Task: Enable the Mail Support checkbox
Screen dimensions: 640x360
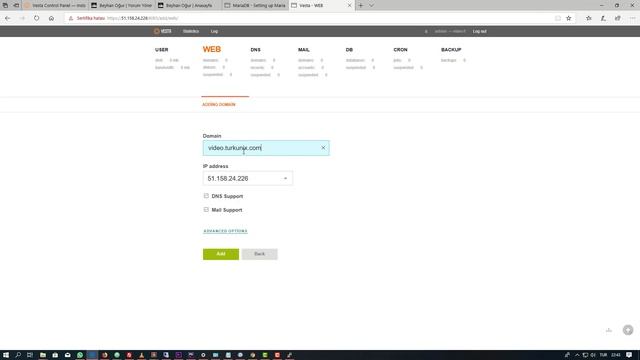Action: [206, 209]
